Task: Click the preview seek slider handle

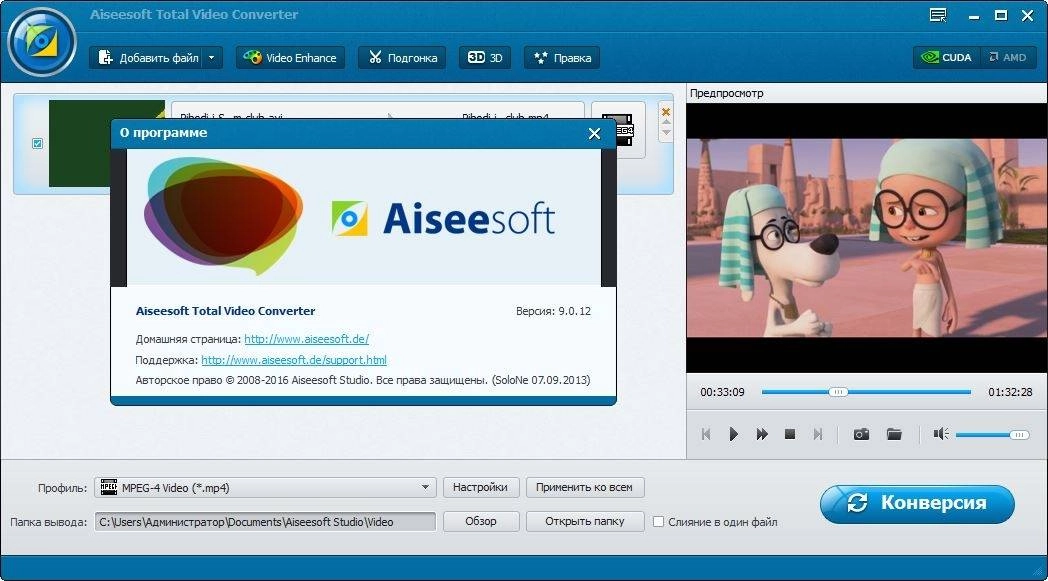Action: click(x=837, y=392)
